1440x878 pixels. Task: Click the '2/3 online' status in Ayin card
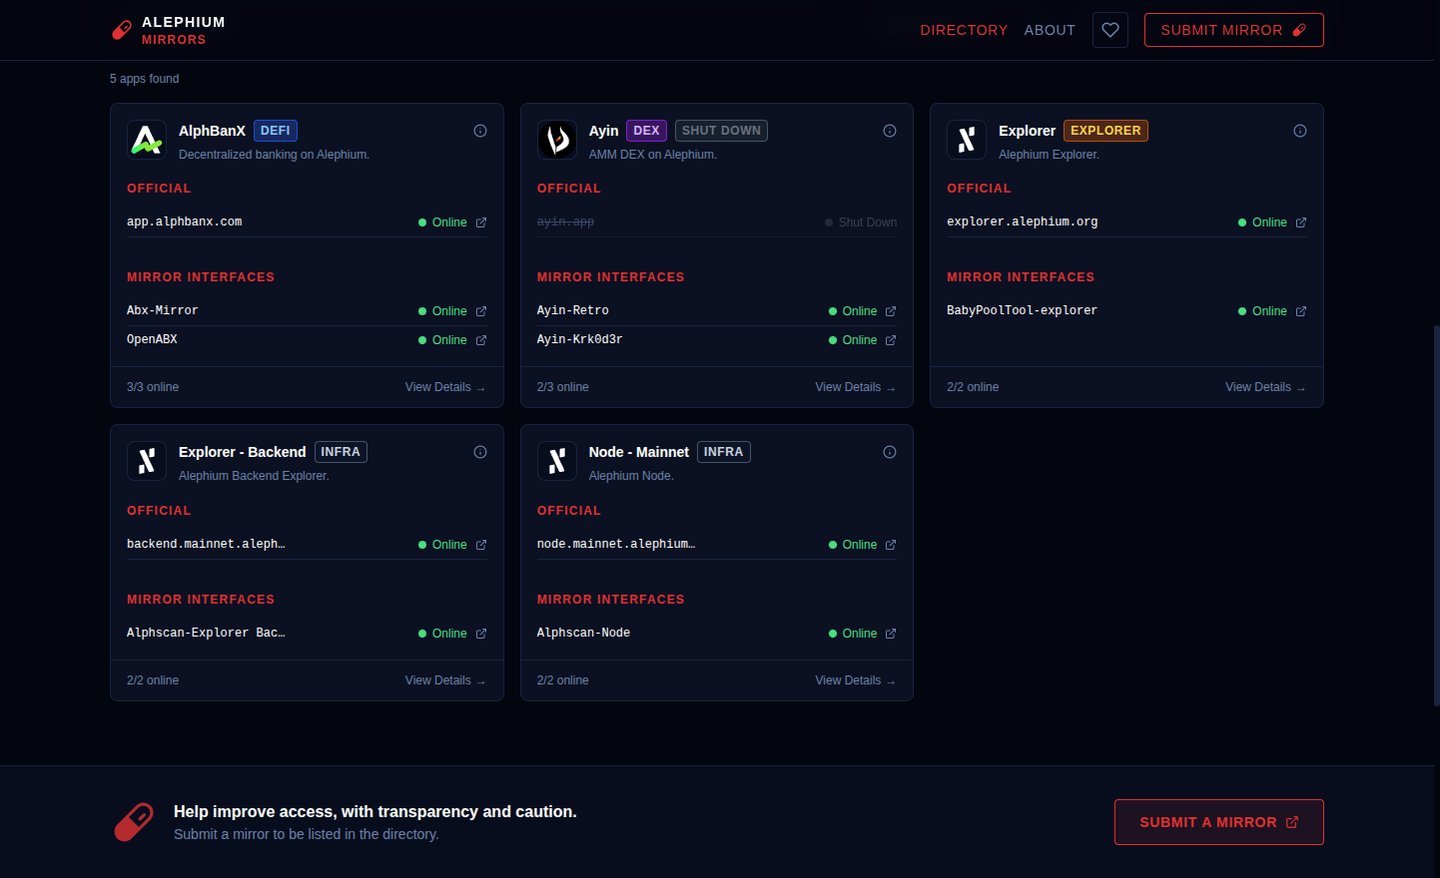(x=563, y=387)
